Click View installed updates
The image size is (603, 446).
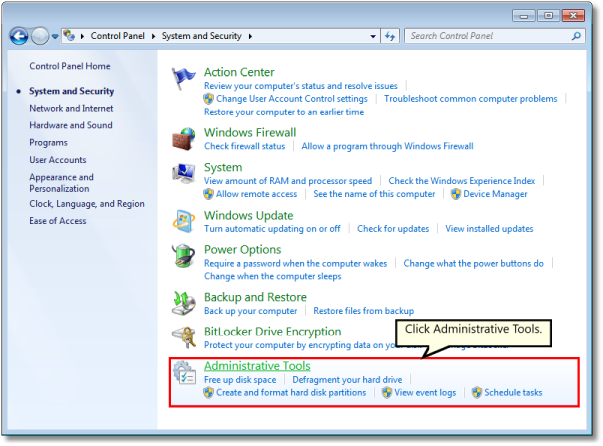489,229
